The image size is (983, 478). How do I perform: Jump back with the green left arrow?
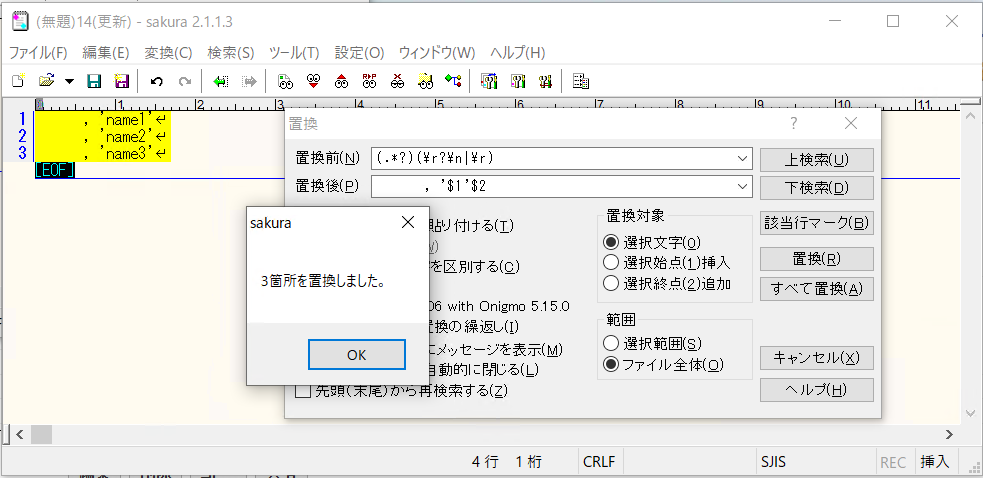click(x=220, y=81)
